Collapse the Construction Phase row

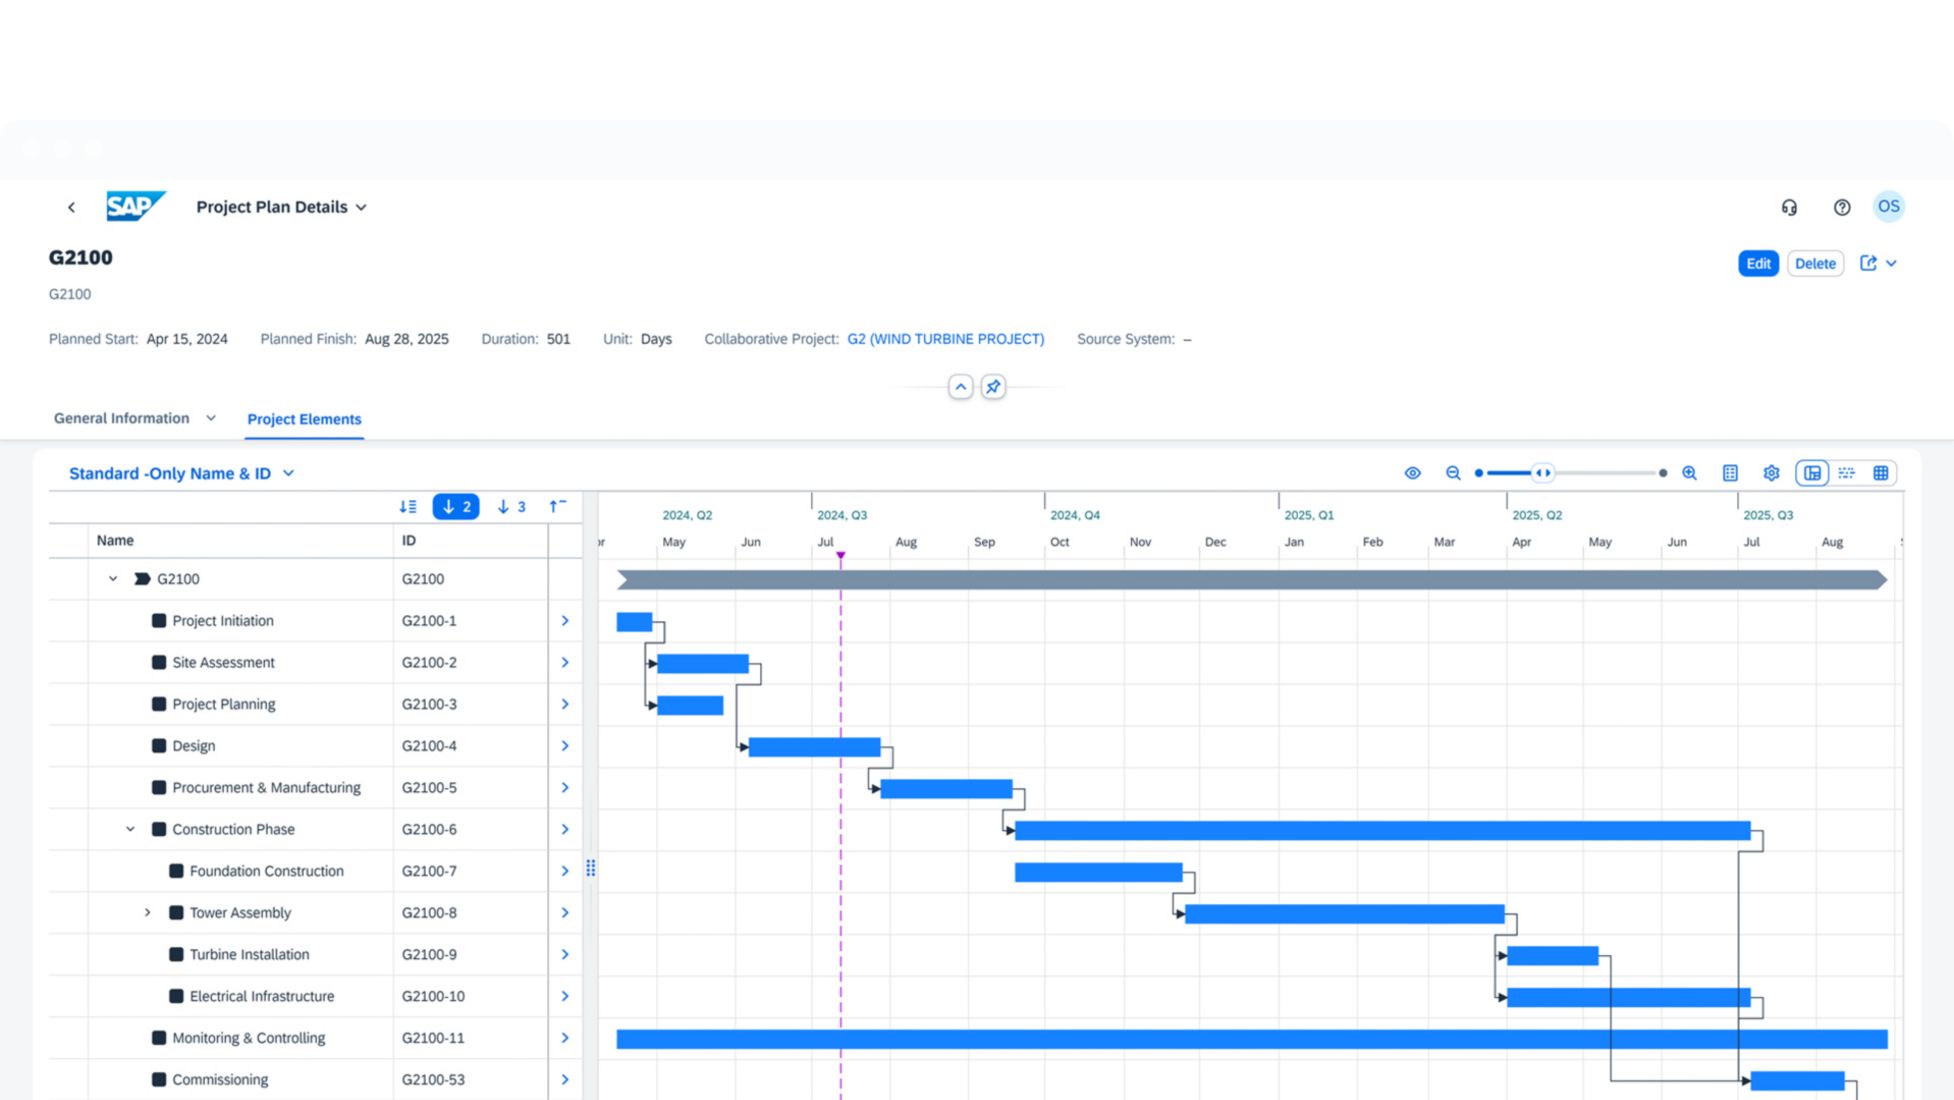pos(130,829)
